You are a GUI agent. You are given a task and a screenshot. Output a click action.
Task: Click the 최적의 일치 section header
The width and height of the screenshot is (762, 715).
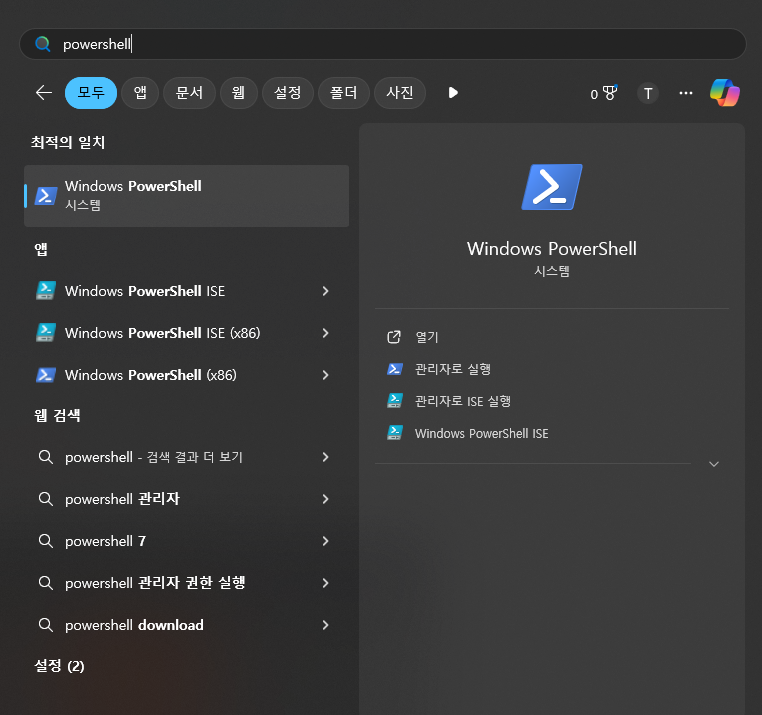tap(68, 142)
